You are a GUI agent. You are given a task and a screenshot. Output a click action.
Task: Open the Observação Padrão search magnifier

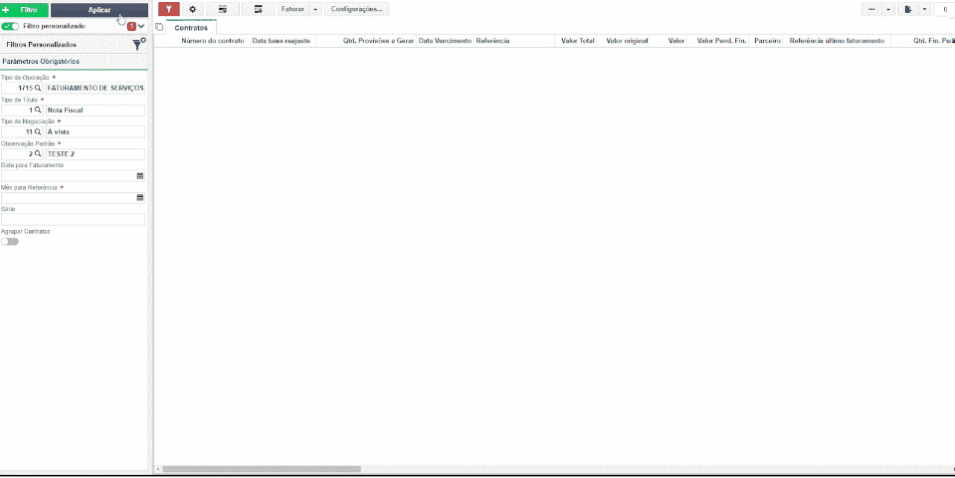coord(38,154)
